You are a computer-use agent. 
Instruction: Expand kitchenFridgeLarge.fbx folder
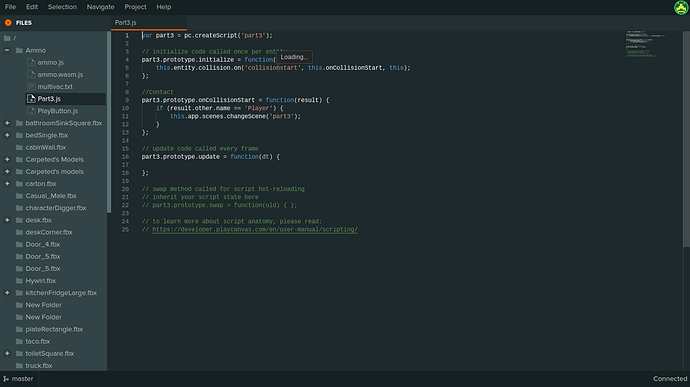point(7,292)
